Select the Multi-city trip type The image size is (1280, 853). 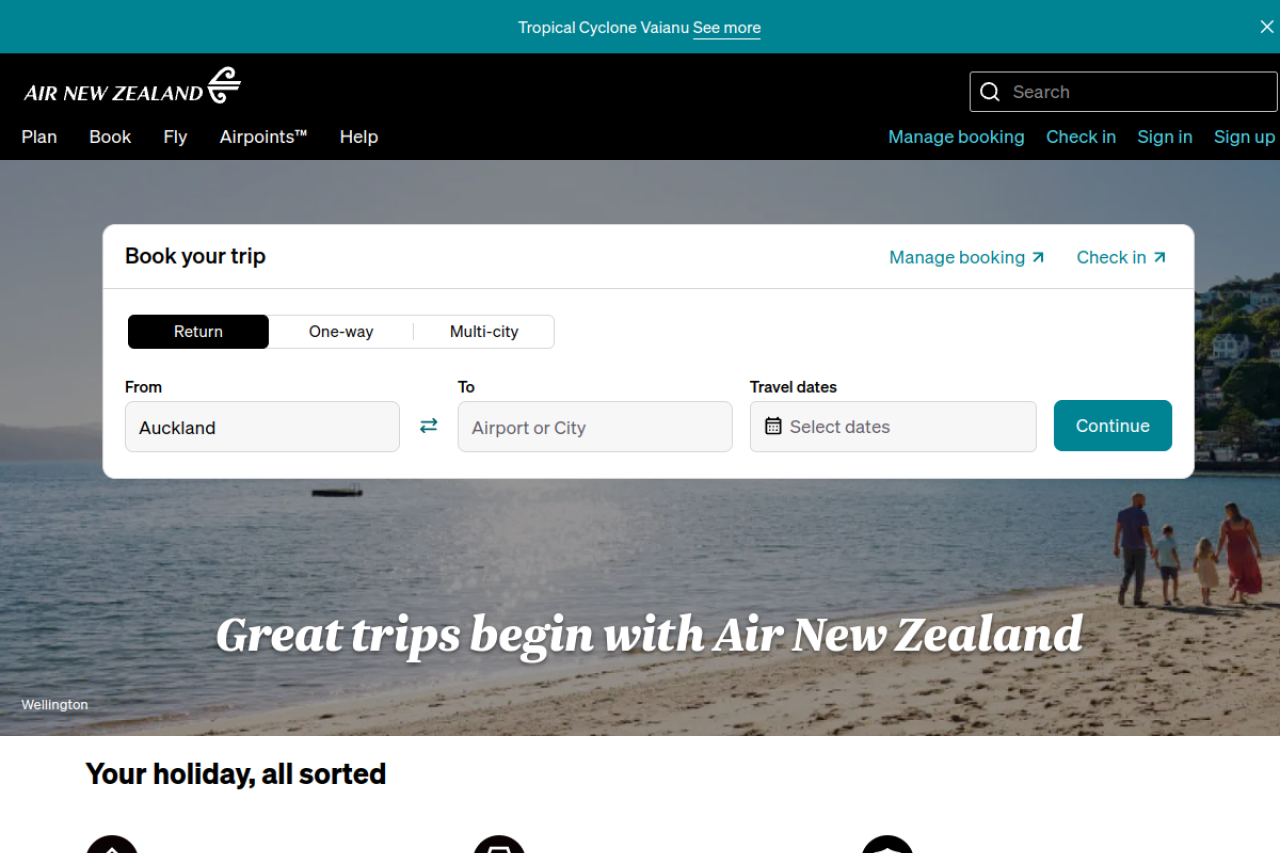484,332
